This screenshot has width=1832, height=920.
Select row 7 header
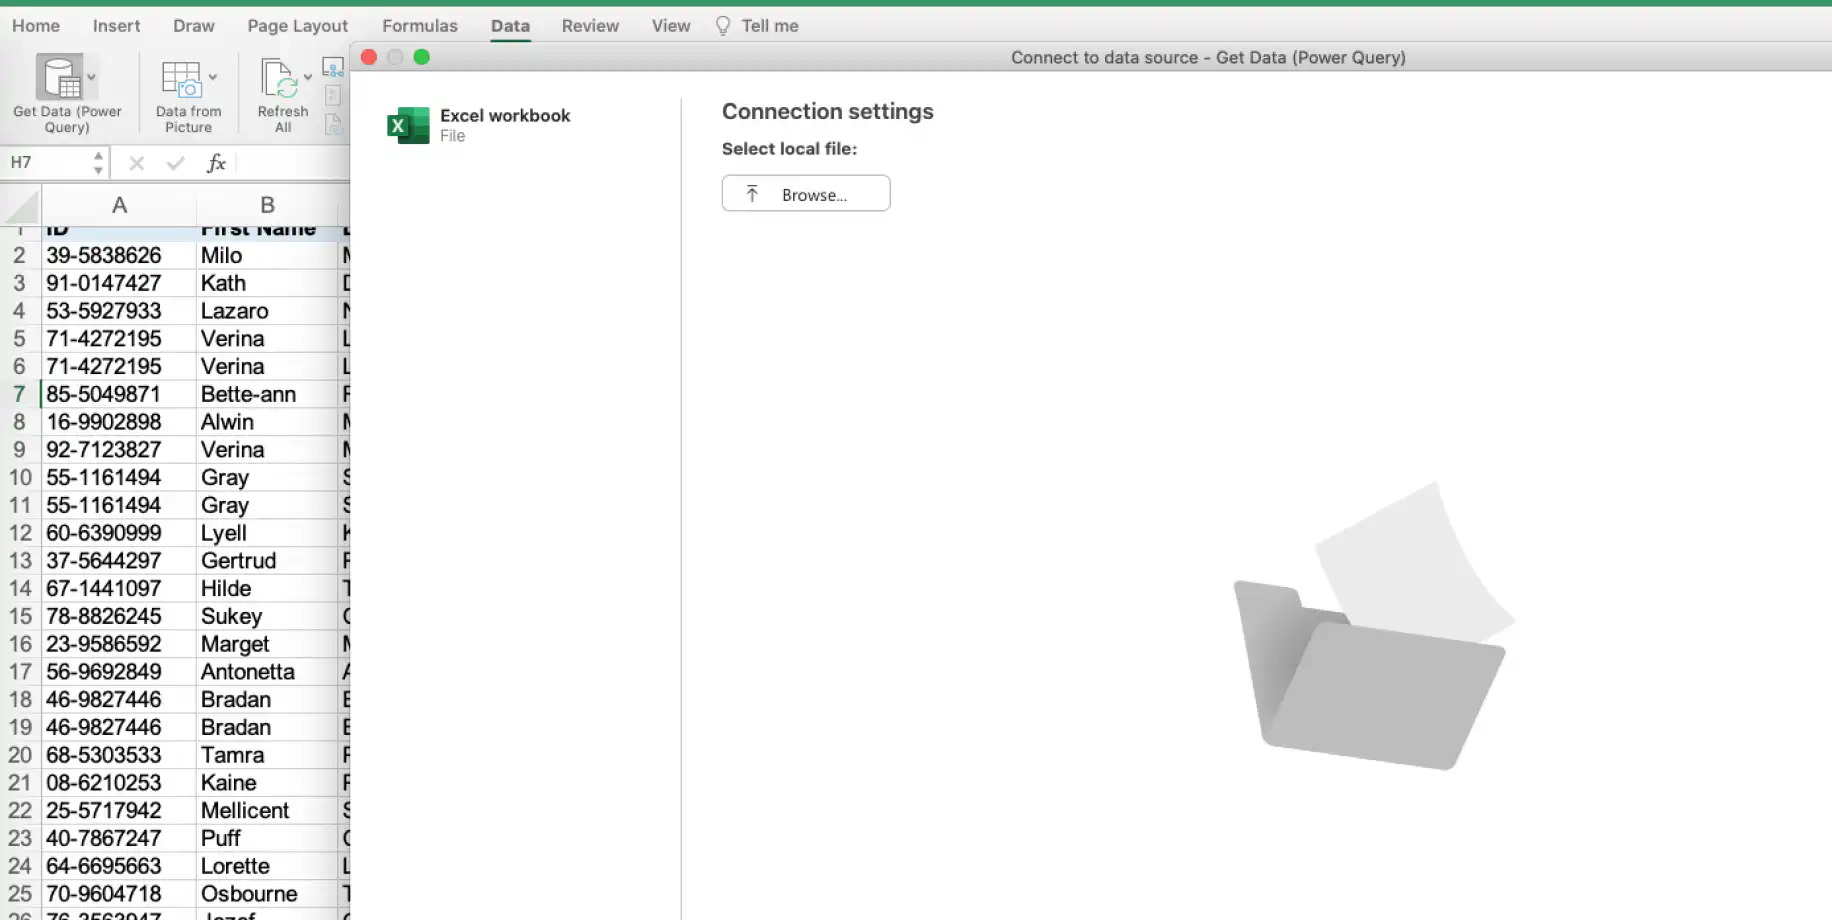pos(19,394)
